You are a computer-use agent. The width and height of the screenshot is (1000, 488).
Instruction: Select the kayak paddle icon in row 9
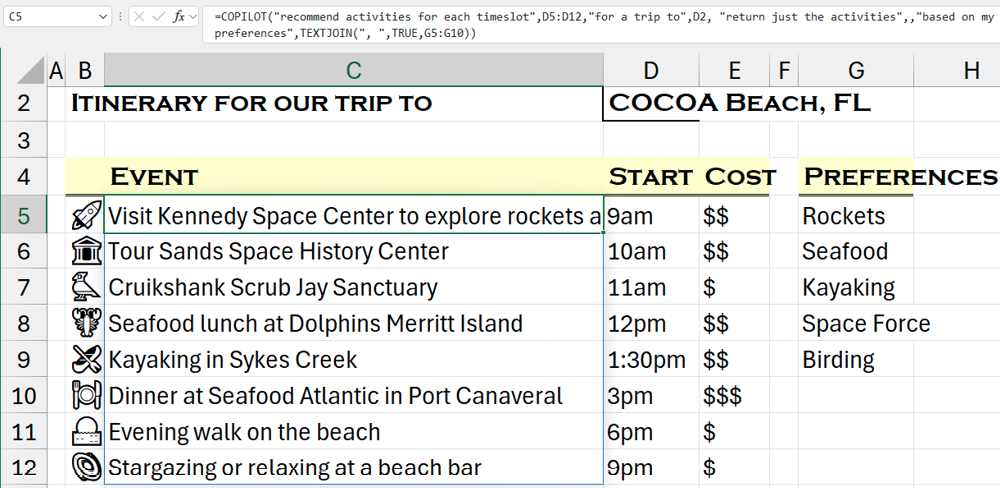click(87, 360)
